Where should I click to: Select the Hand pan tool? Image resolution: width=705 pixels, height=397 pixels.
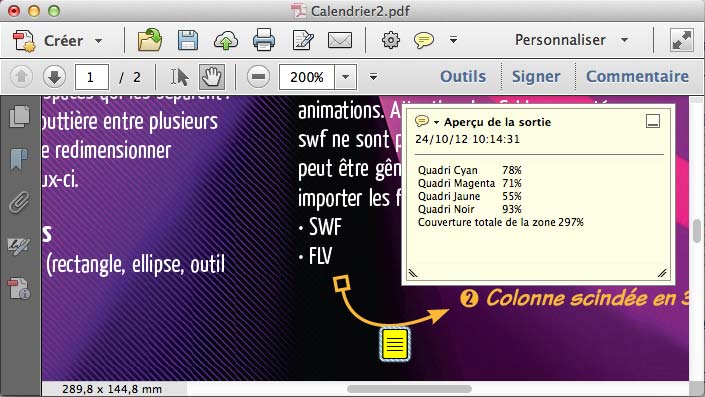pyautogui.click(x=212, y=77)
